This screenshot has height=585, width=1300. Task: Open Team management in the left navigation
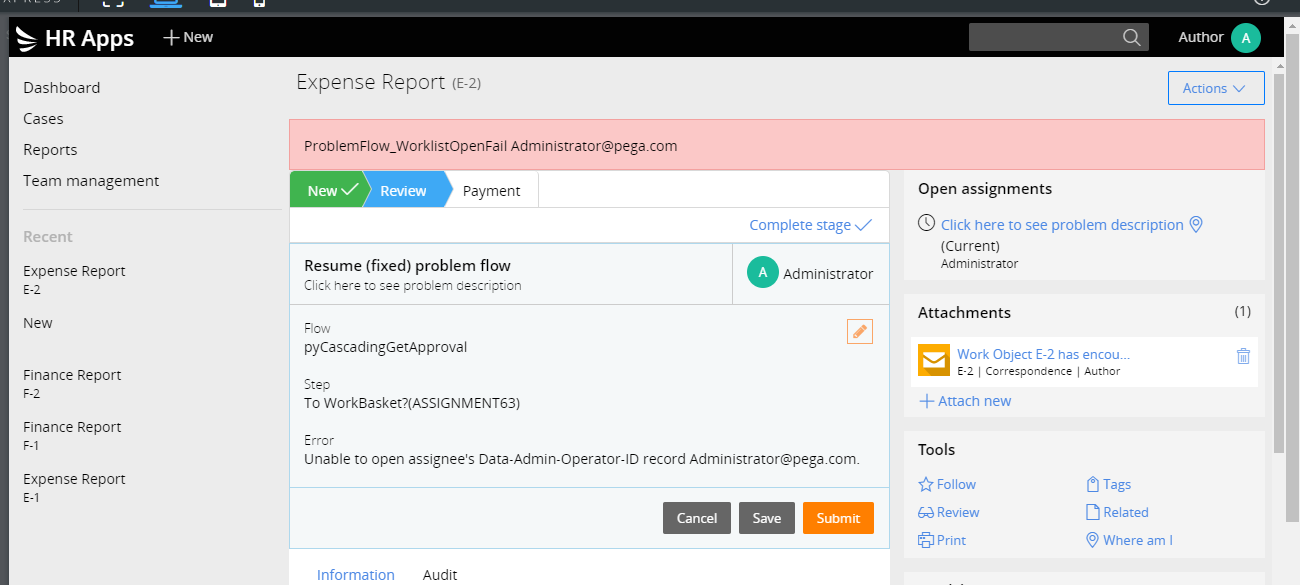point(91,181)
